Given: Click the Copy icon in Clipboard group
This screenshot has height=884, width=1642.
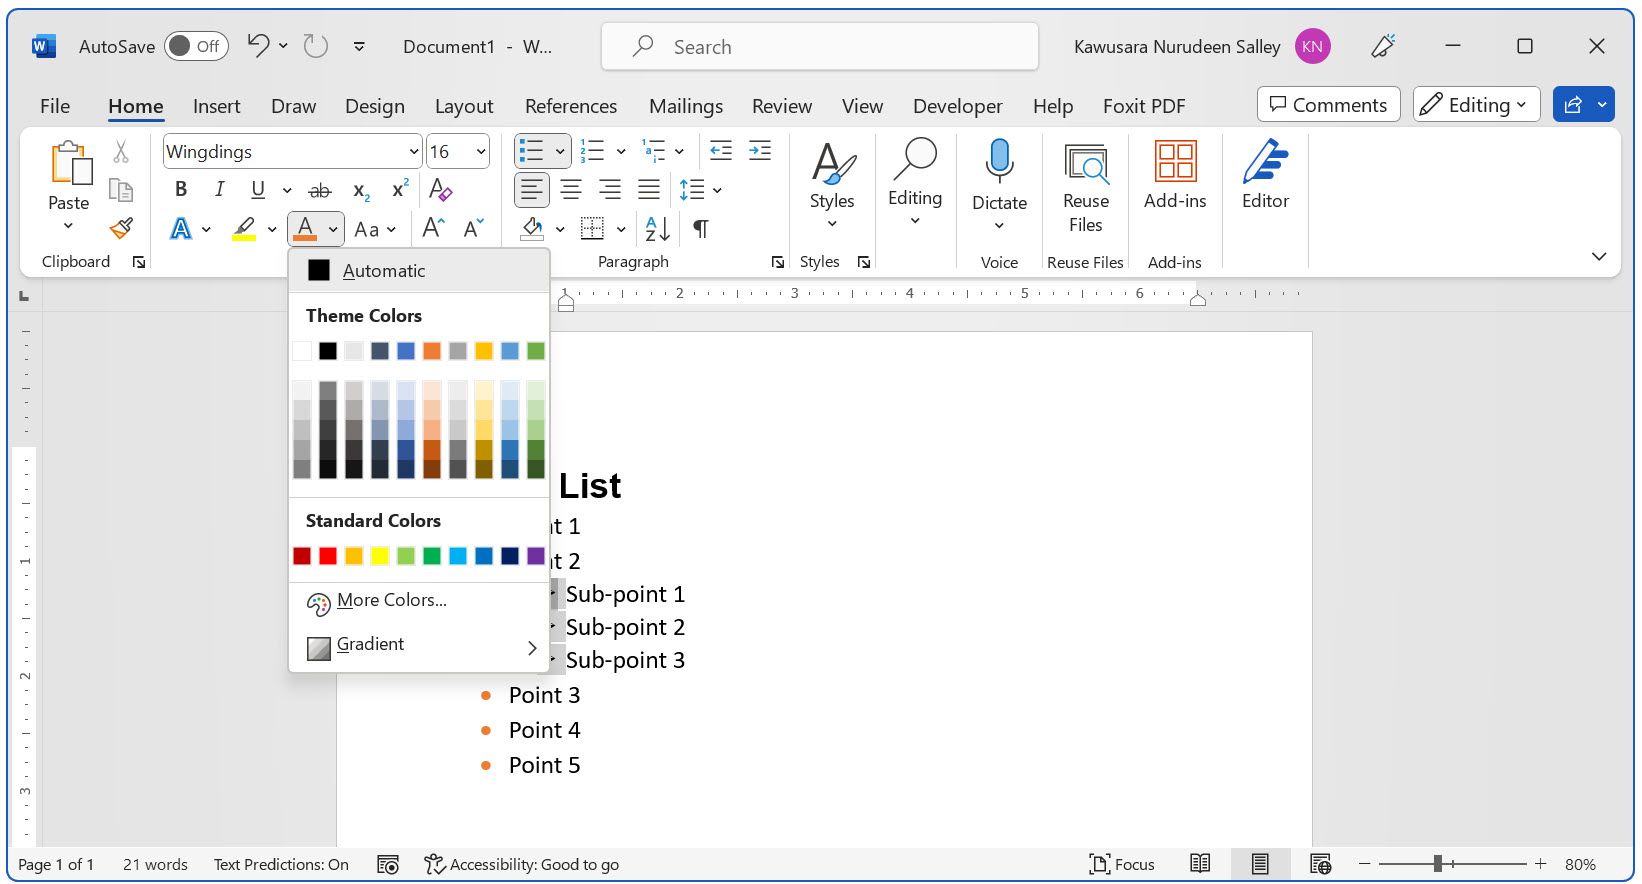Looking at the screenshot, I should pyautogui.click(x=121, y=190).
